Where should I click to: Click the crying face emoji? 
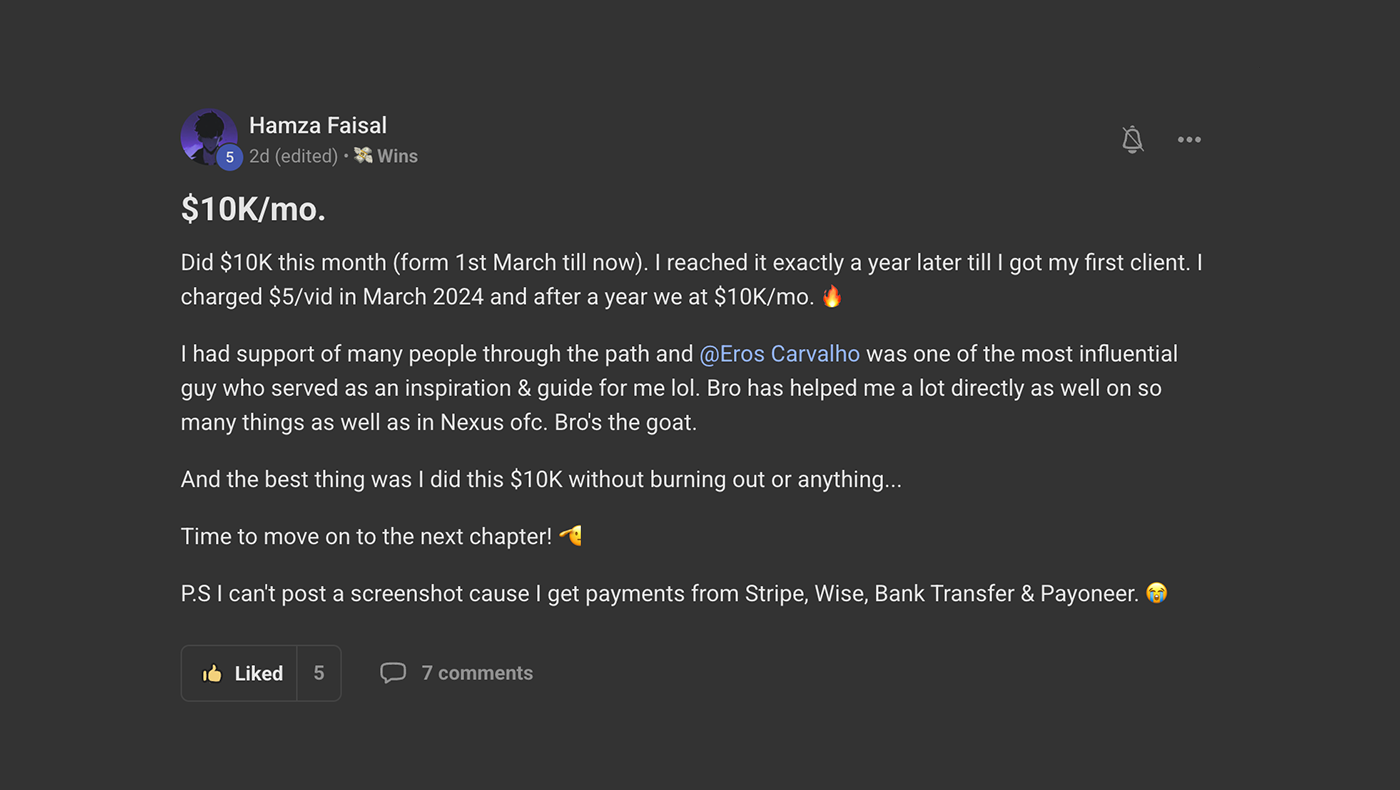tap(1156, 593)
